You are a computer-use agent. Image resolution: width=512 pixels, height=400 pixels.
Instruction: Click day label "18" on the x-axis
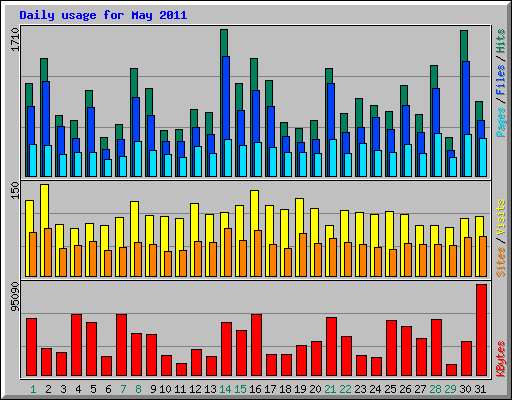(285, 389)
